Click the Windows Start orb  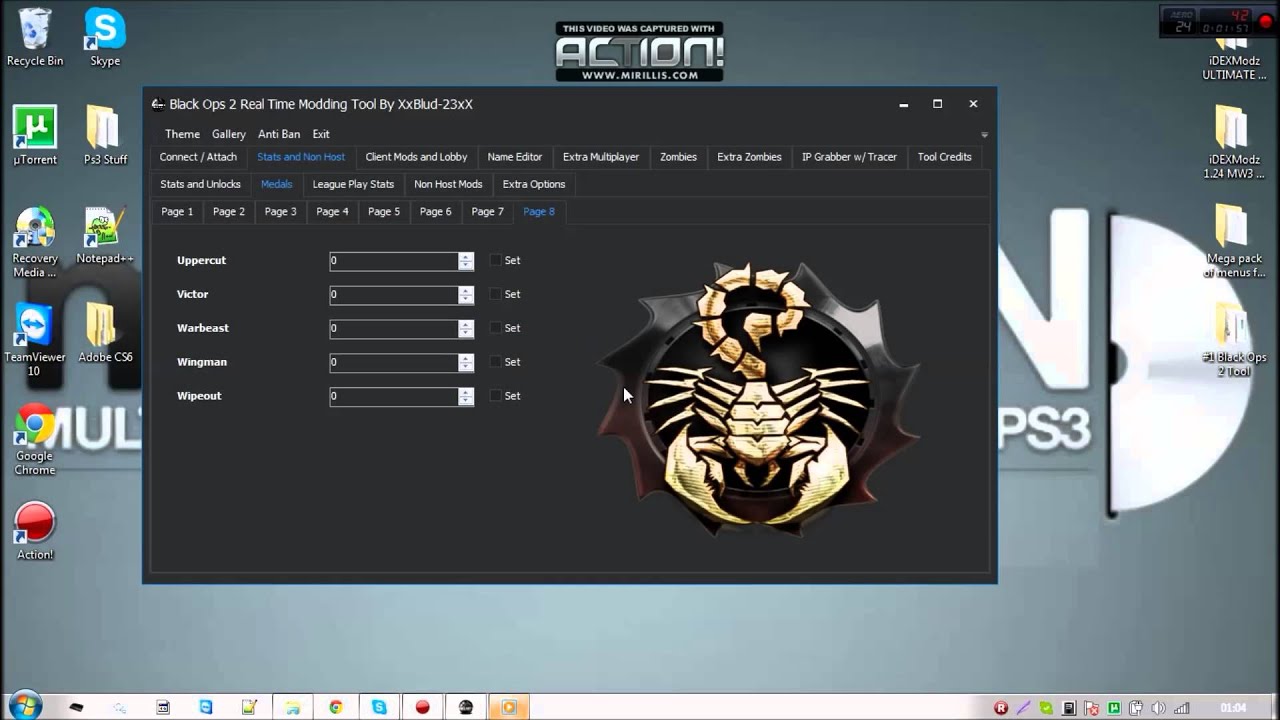coord(25,706)
